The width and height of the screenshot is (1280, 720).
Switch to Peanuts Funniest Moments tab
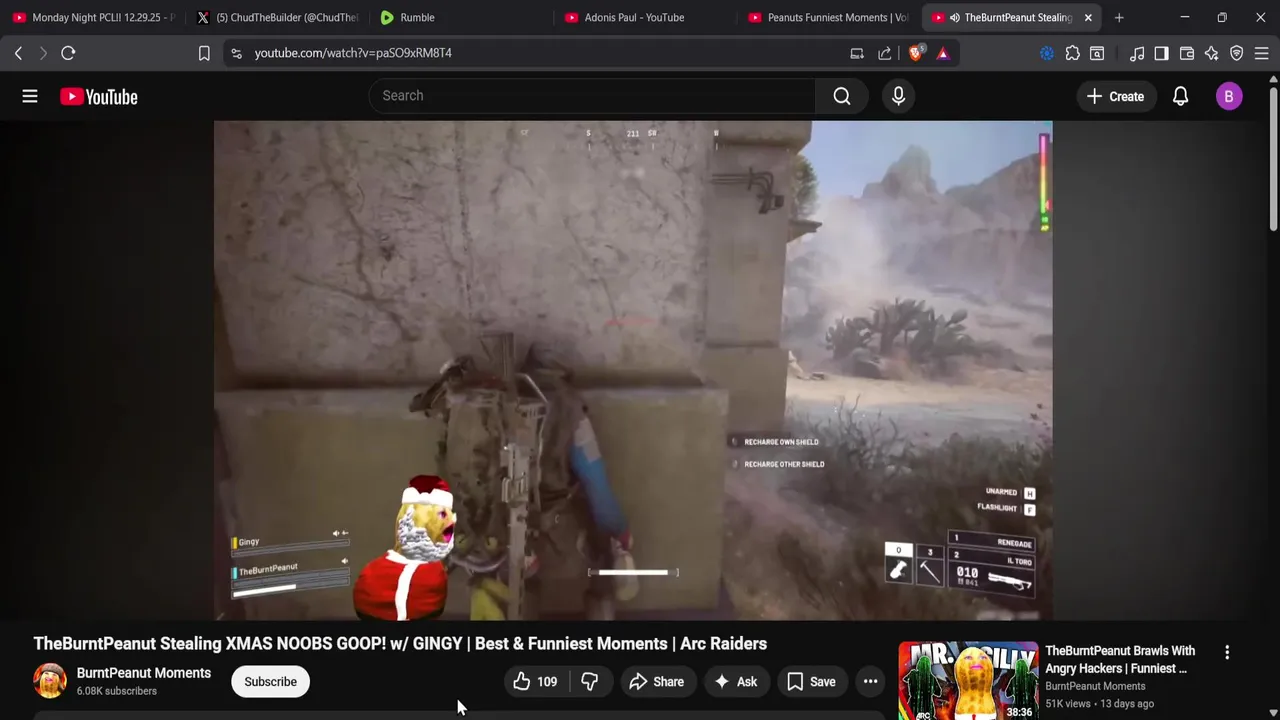tap(828, 17)
